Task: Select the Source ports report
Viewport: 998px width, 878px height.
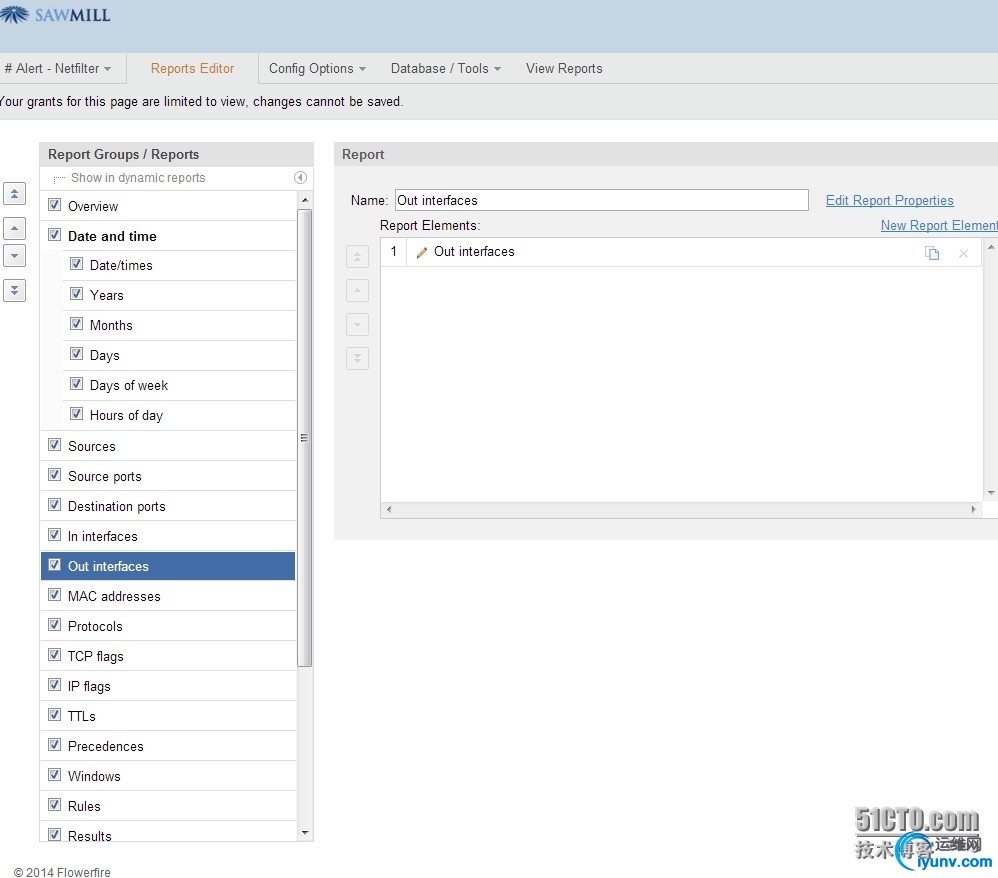Action: point(168,476)
